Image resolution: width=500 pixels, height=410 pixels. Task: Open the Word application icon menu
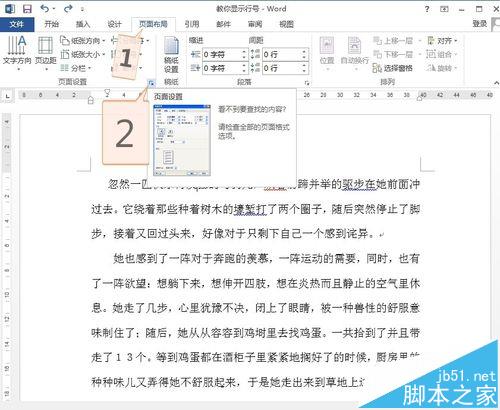click(10, 9)
